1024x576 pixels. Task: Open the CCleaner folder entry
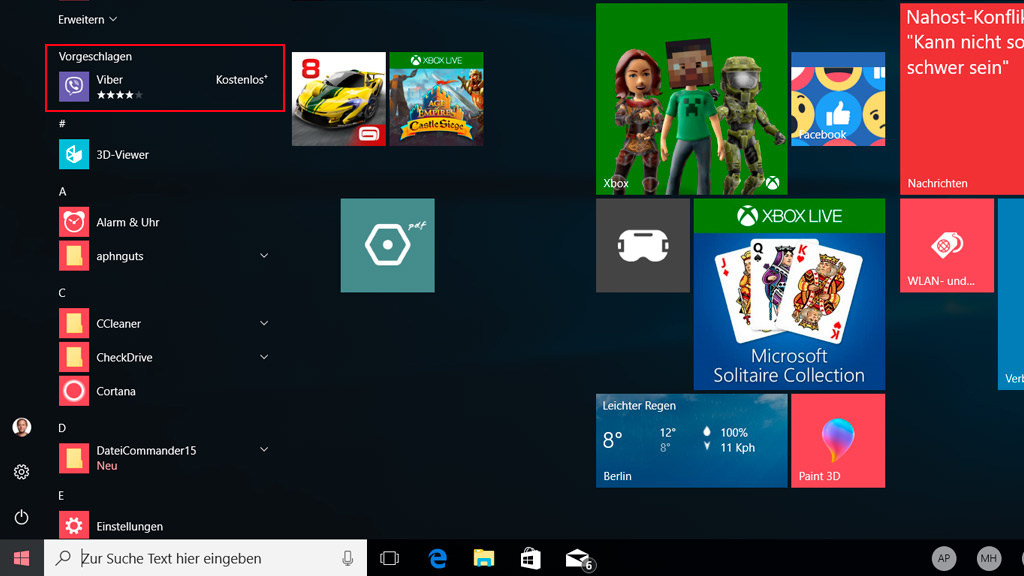click(x=163, y=323)
